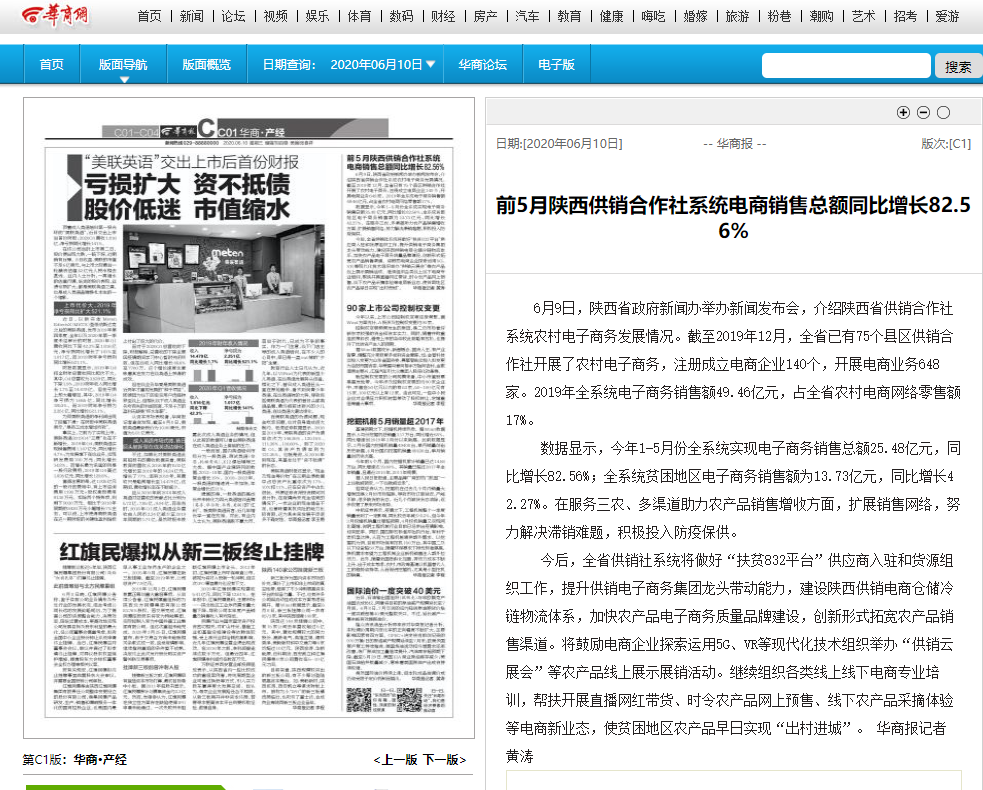This screenshot has width=983, height=790.
Task: Click the 日期:[2020年06月10日] label
Action: pos(559,144)
